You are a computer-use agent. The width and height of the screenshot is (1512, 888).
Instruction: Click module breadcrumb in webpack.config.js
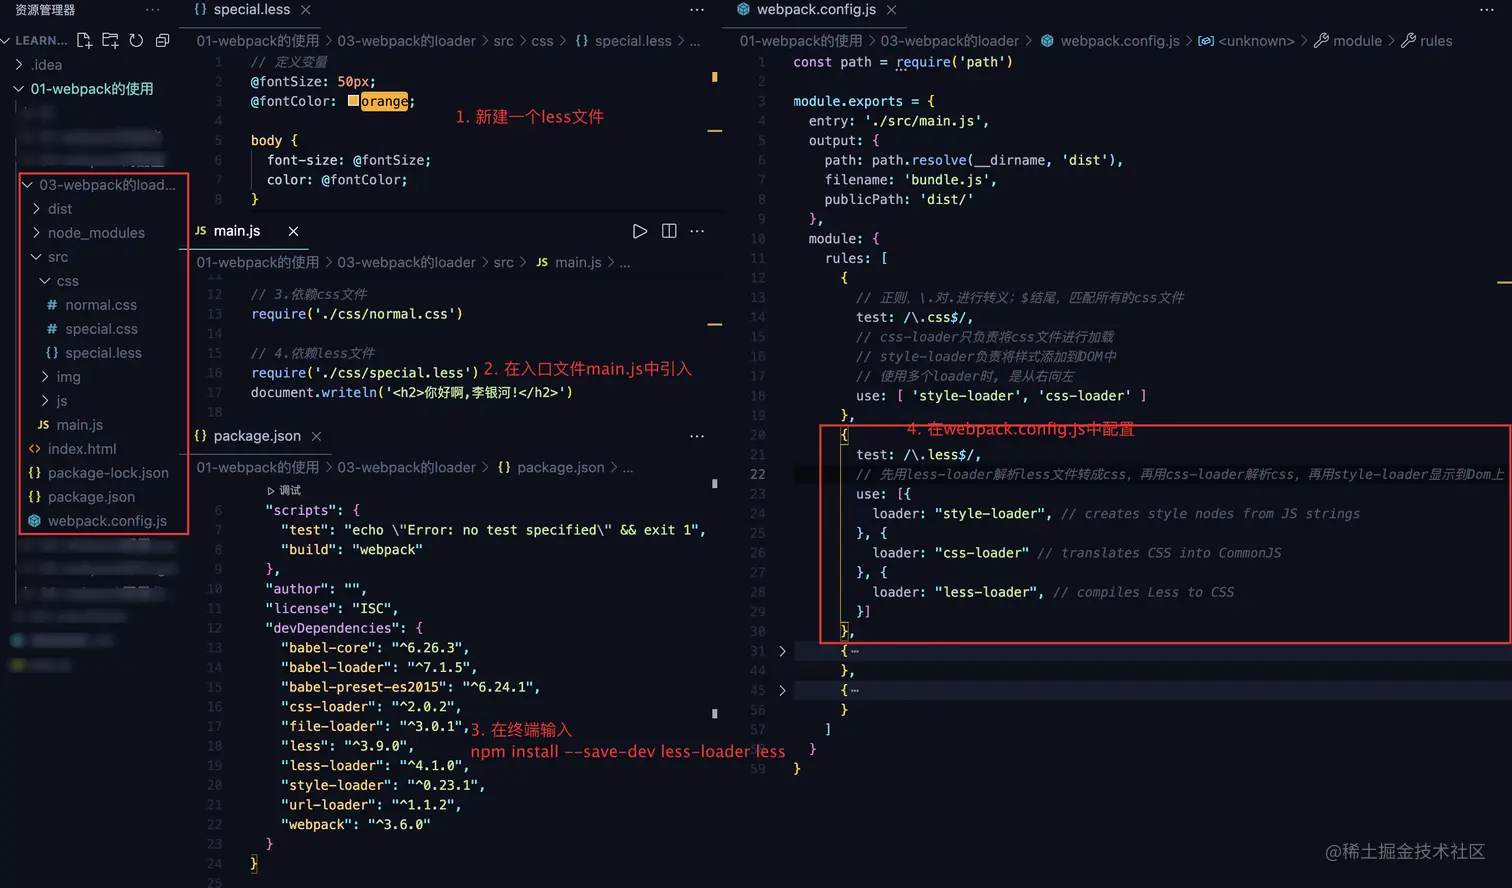point(1357,41)
